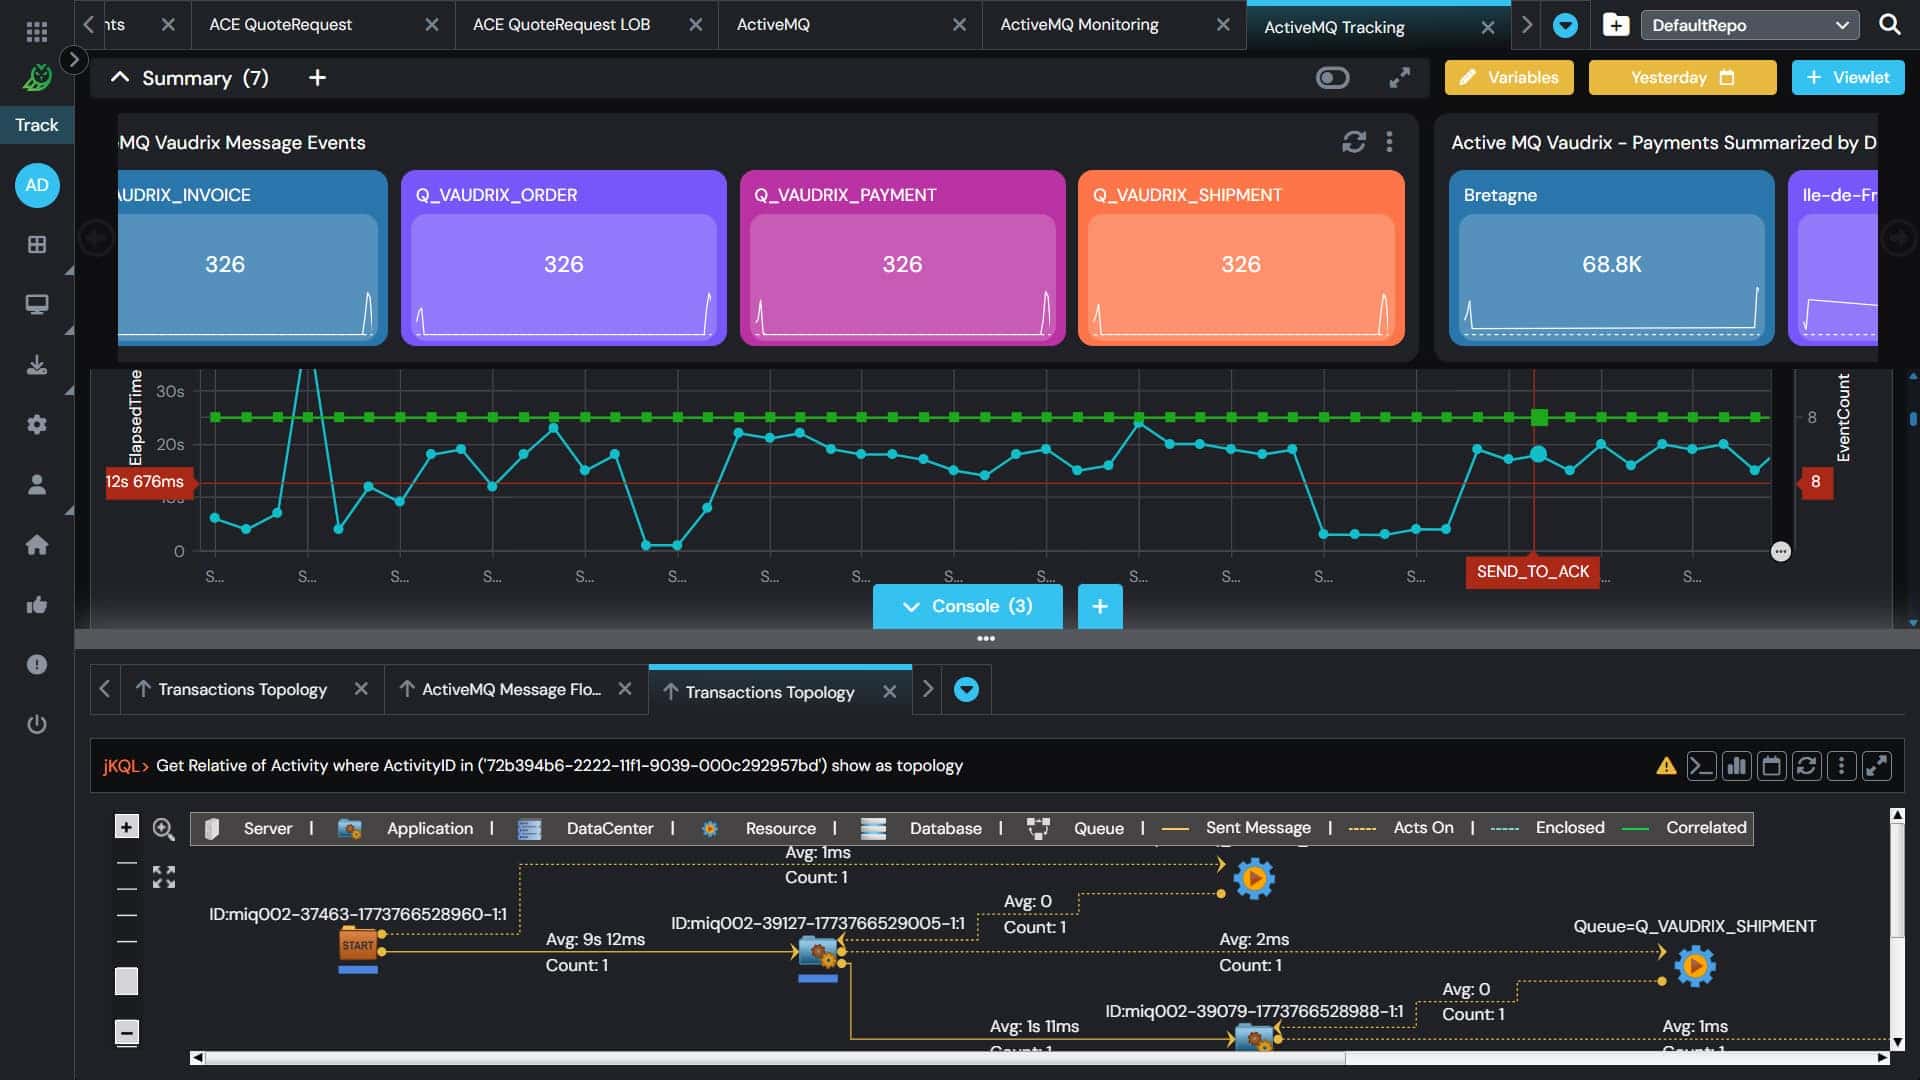1920x1080 pixels.
Task: Open the DefaultRepo repository dropdown
Action: tap(1749, 24)
